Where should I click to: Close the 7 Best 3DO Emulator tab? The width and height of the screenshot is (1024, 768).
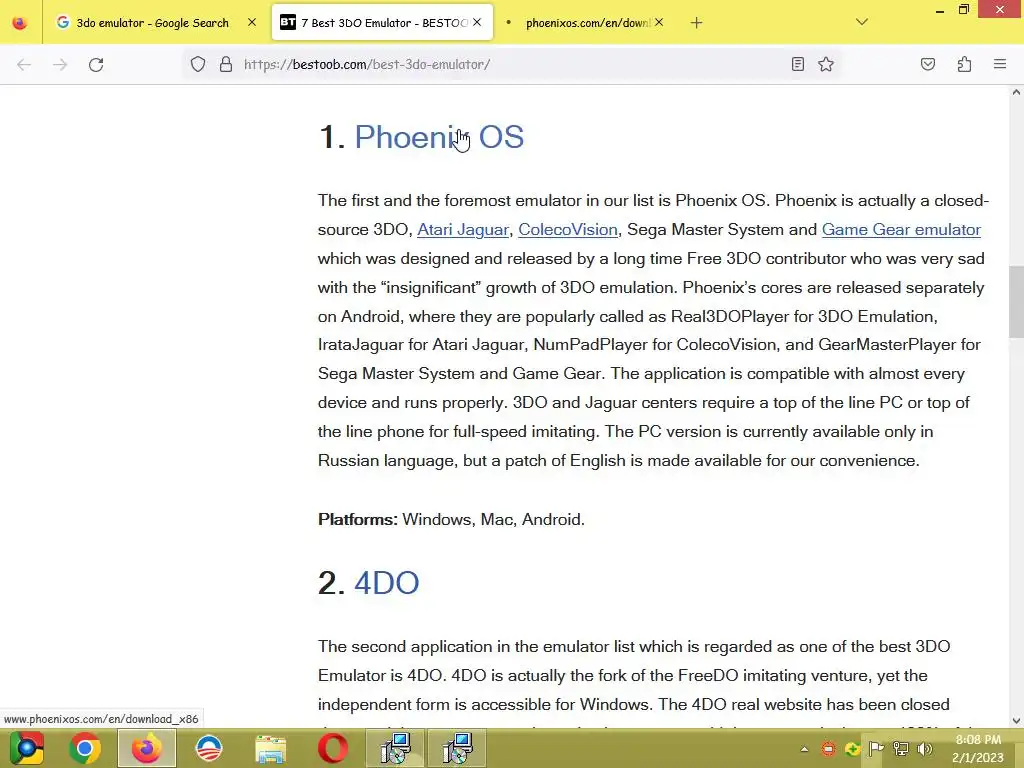click(477, 22)
